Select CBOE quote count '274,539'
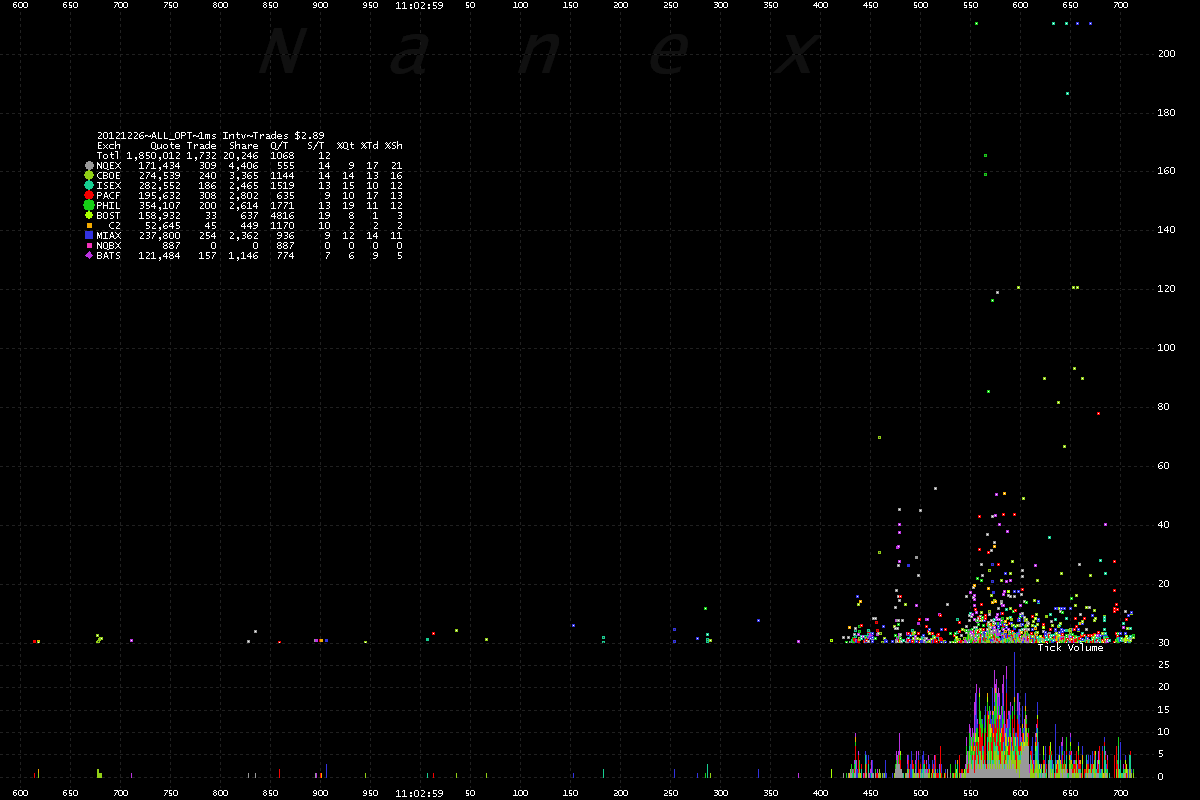The image size is (1200, 800). [159, 175]
